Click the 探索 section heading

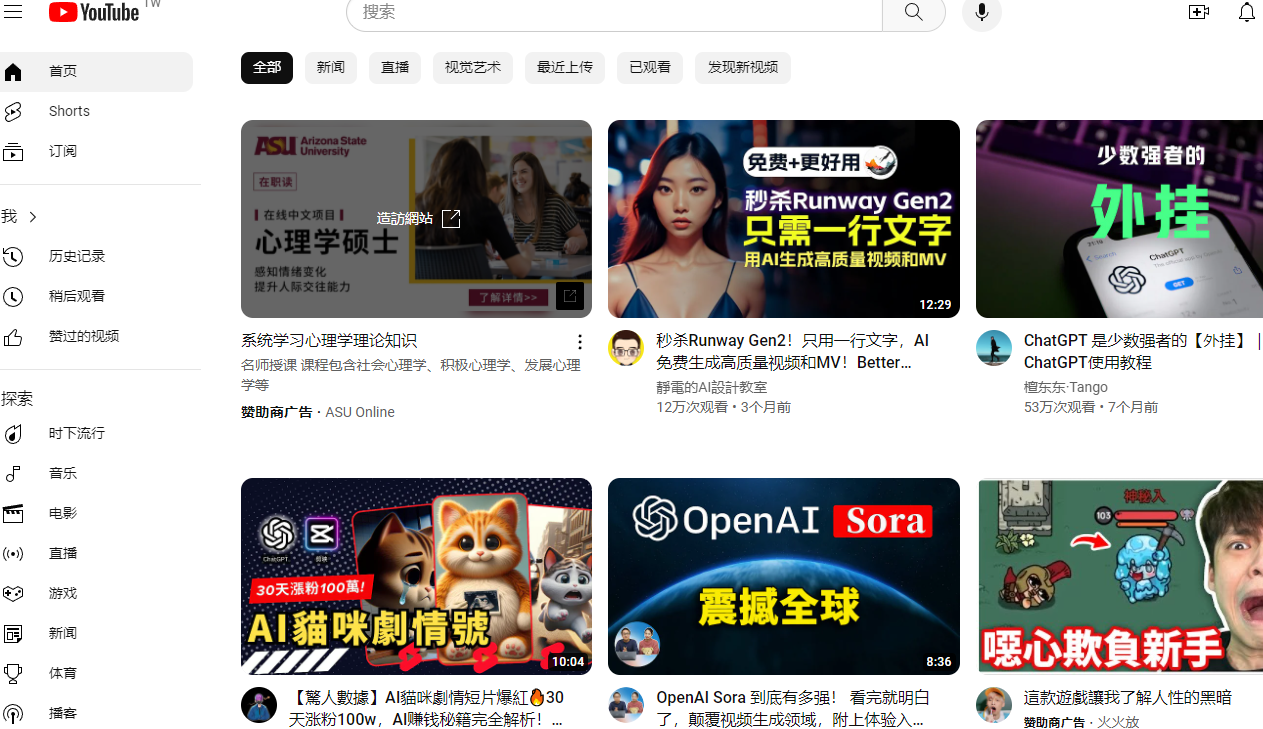coord(17,399)
